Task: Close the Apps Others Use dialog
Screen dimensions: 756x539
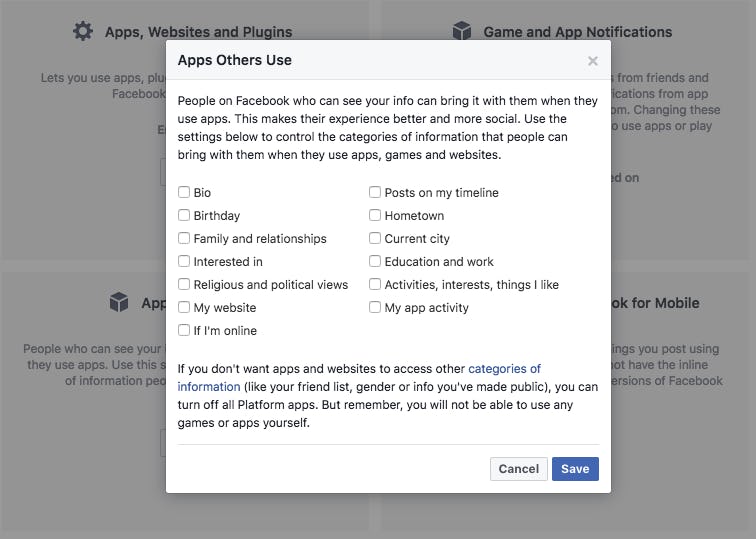Action: pos(592,61)
